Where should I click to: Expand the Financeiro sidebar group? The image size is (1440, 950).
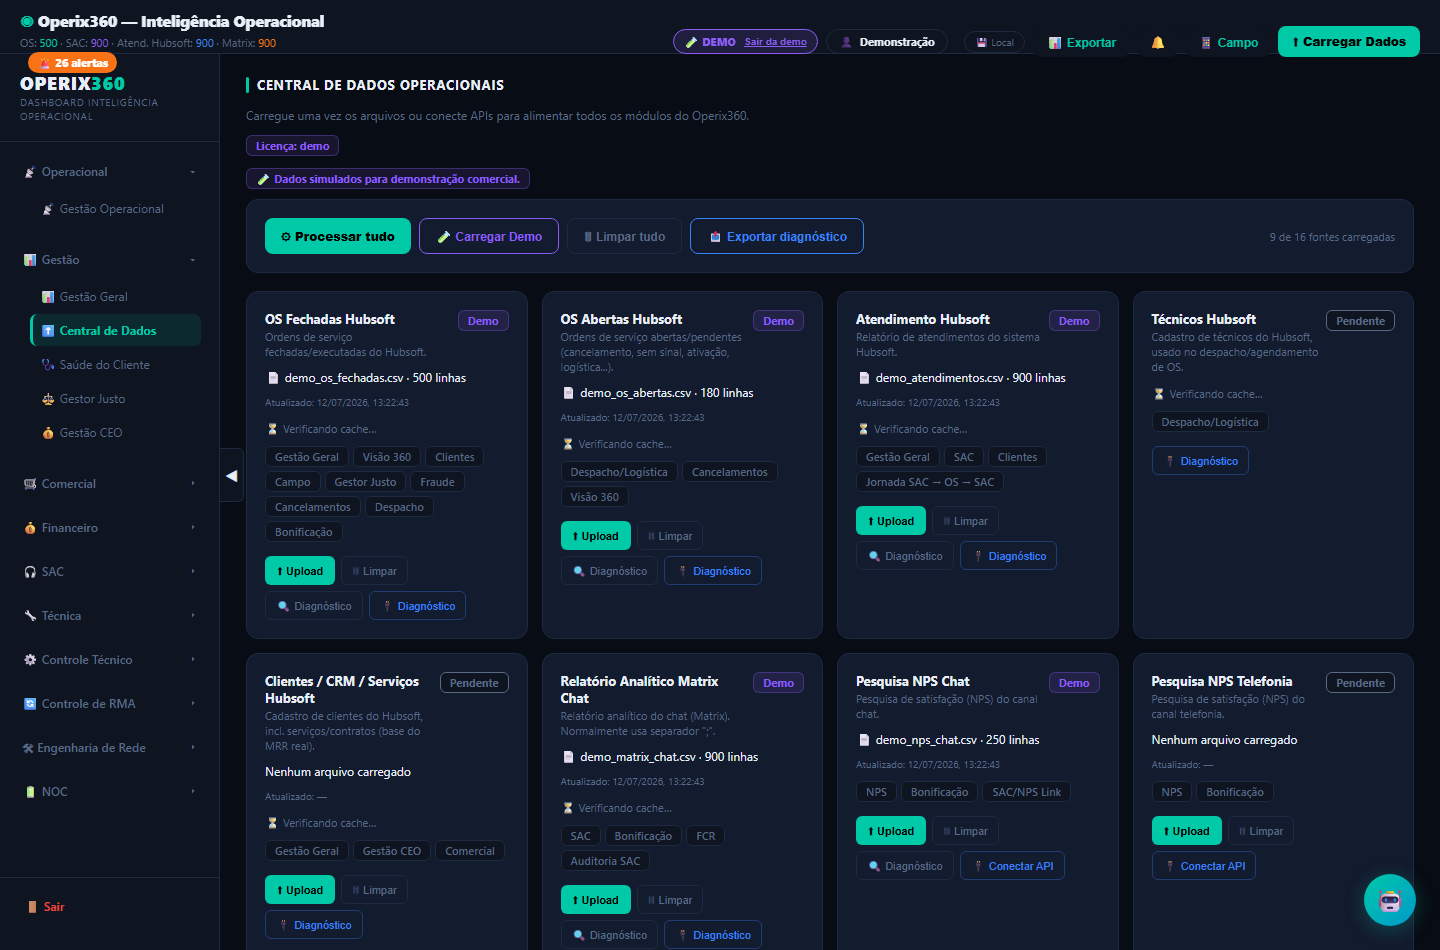pyautogui.click(x=110, y=528)
